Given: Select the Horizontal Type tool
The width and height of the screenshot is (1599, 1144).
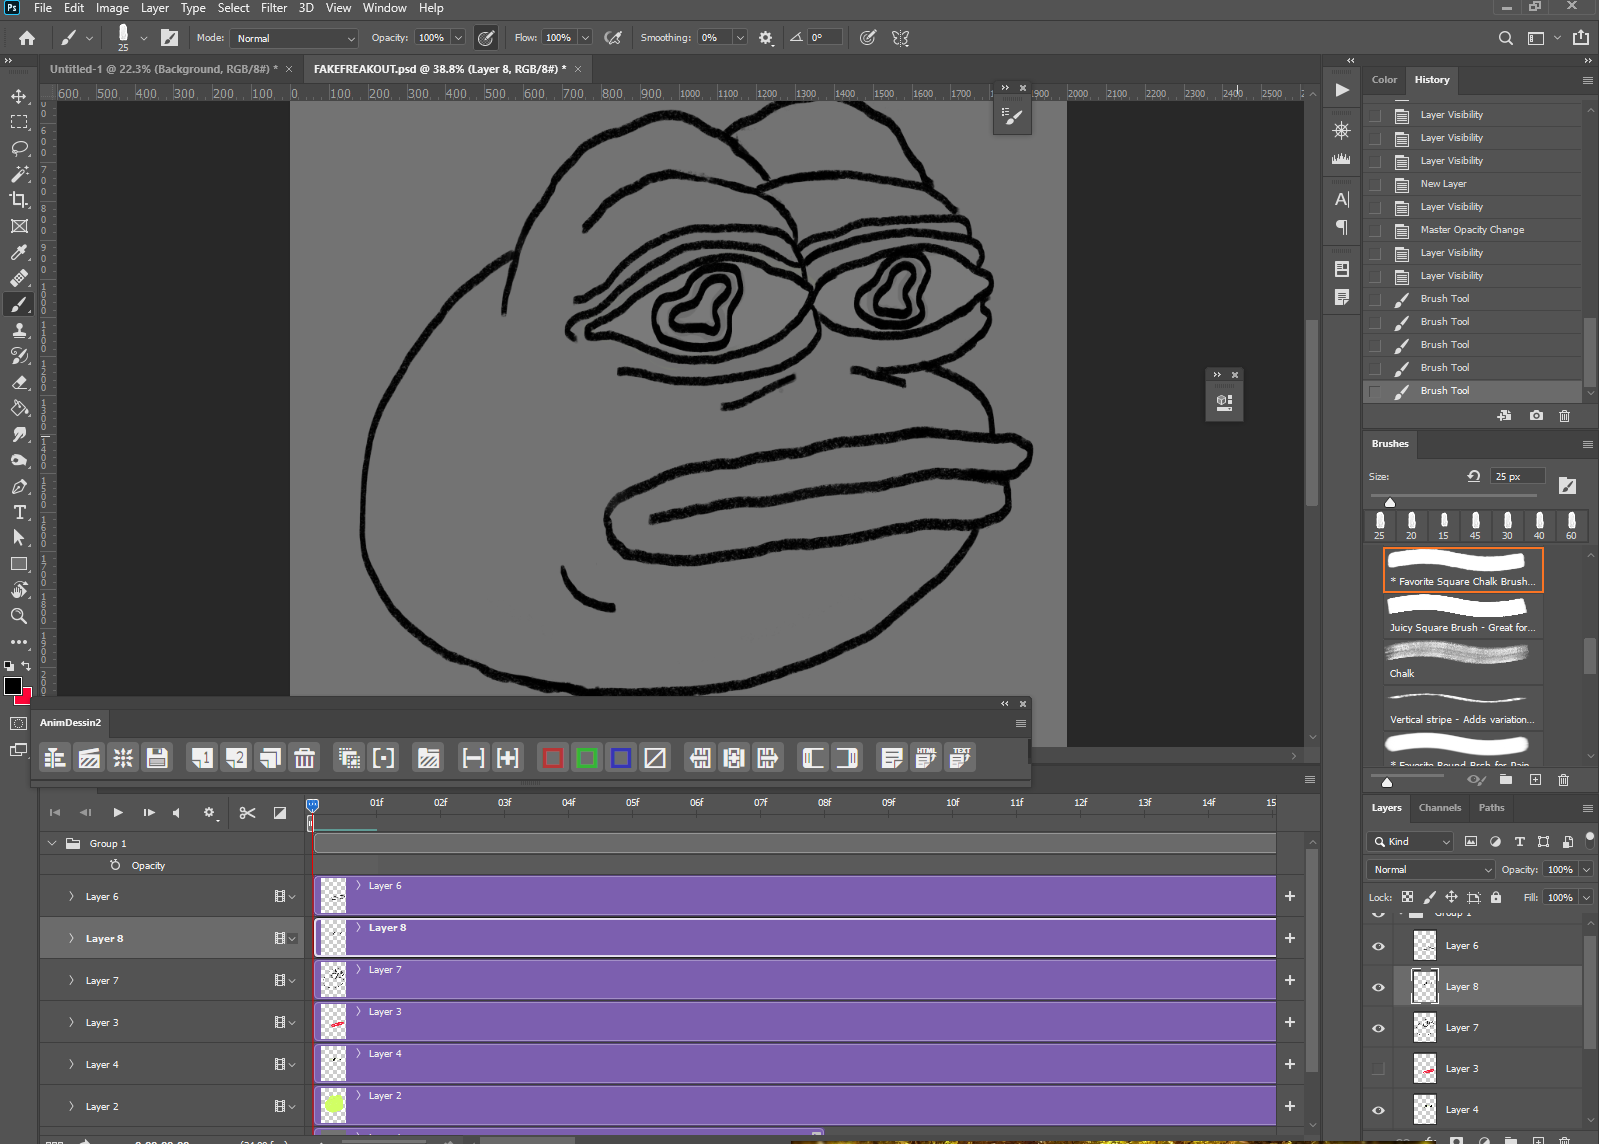Looking at the screenshot, I should pos(19,512).
